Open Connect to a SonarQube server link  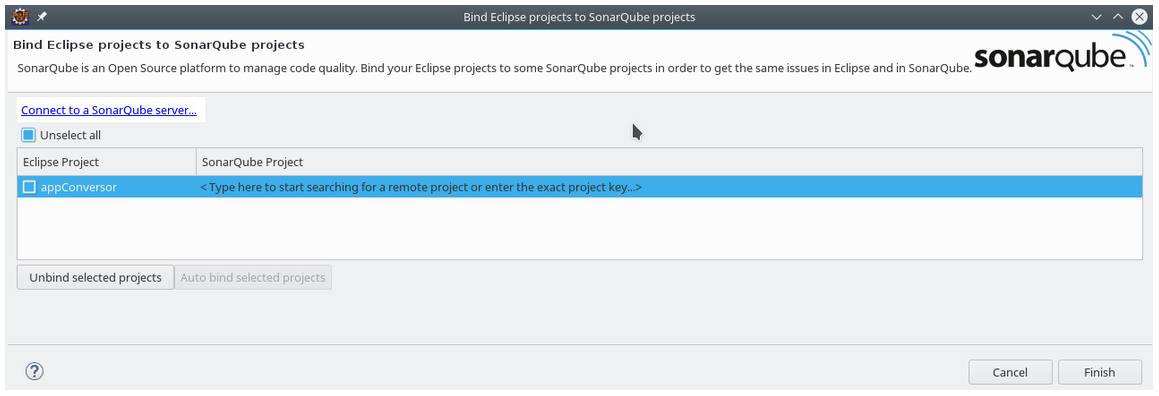click(109, 110)
